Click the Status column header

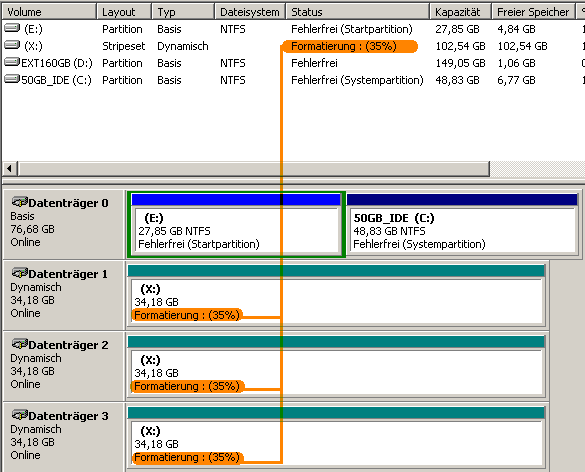(357, 12)
